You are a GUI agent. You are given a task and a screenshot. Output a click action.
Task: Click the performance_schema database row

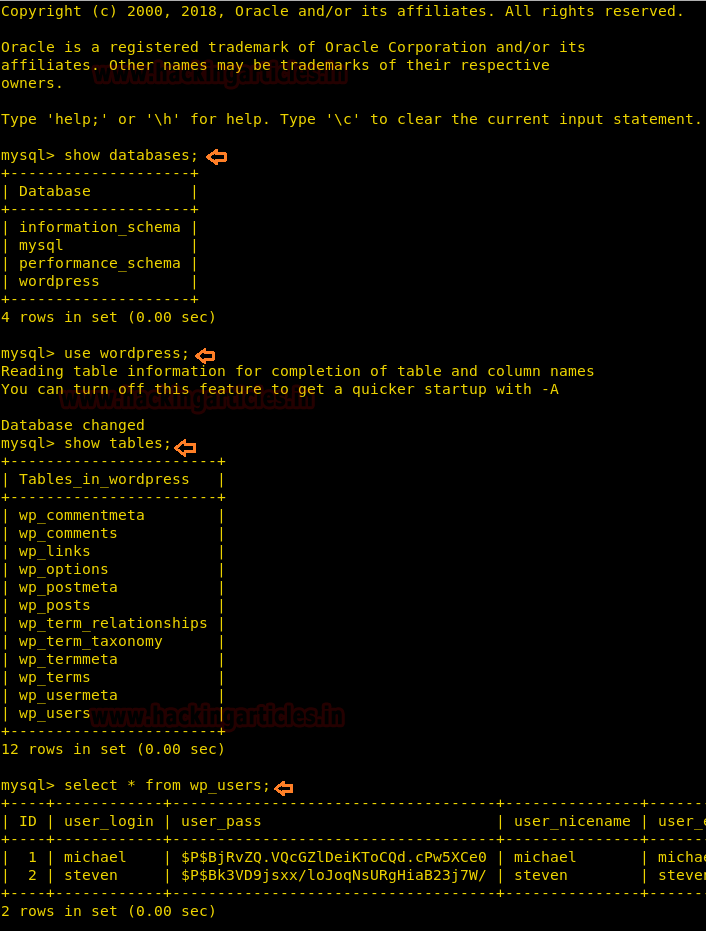click(x=99, y=264)
